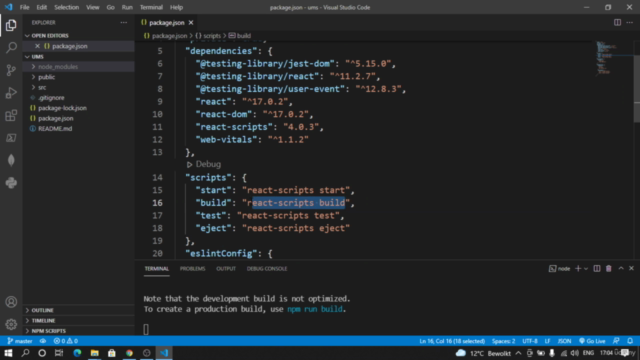Open the File menu
640x360 pixels.
[x=24, y=7]
